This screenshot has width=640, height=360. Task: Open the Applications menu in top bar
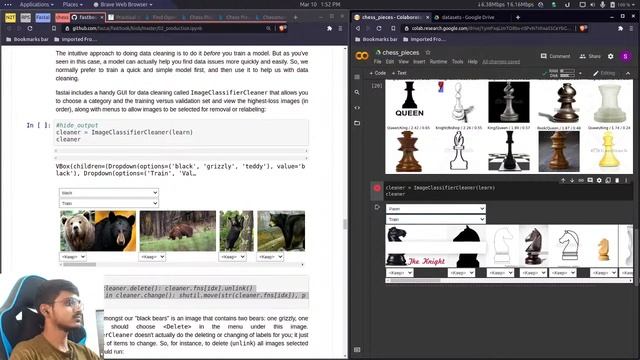[36, 4]
